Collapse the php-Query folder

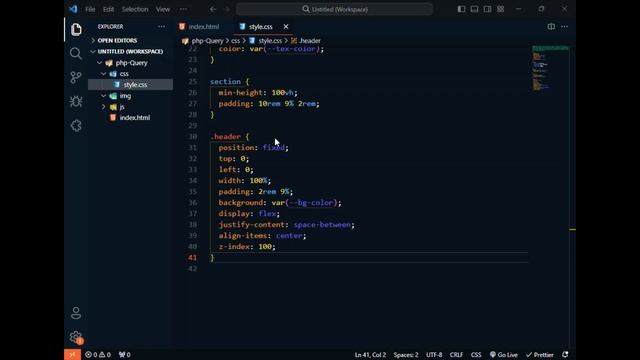(131, 63)
